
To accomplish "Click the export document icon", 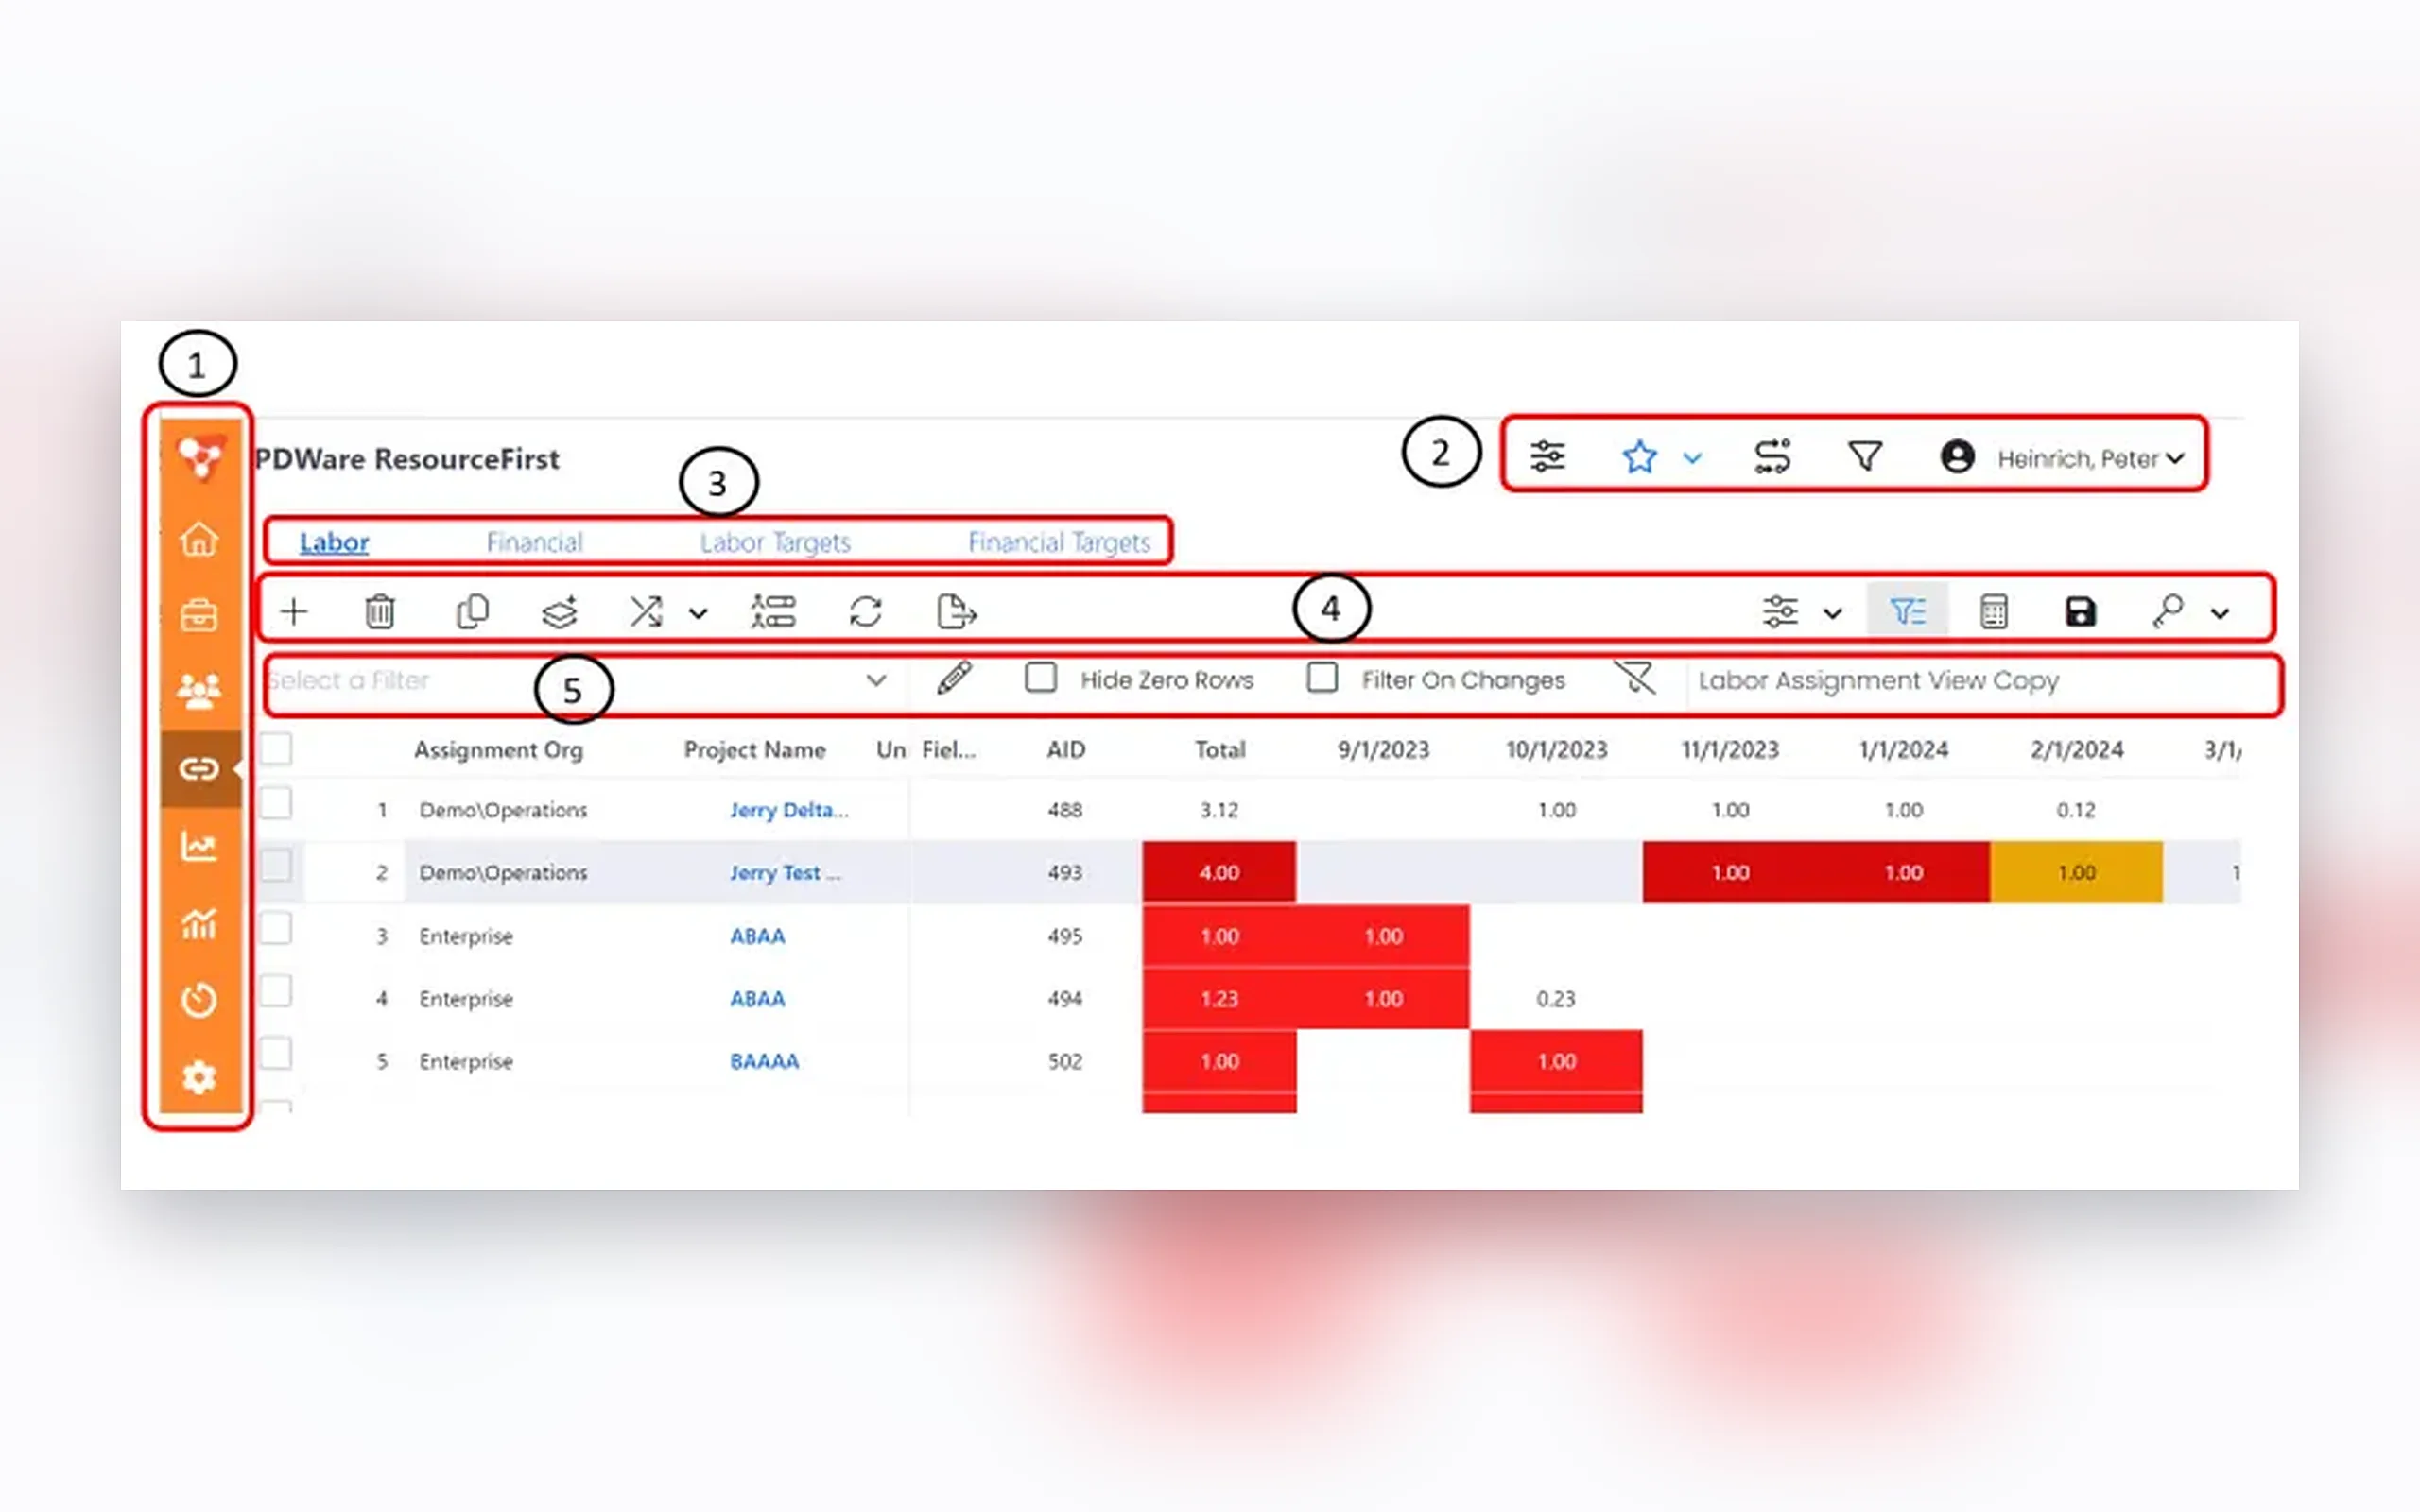I will [956, 611].
